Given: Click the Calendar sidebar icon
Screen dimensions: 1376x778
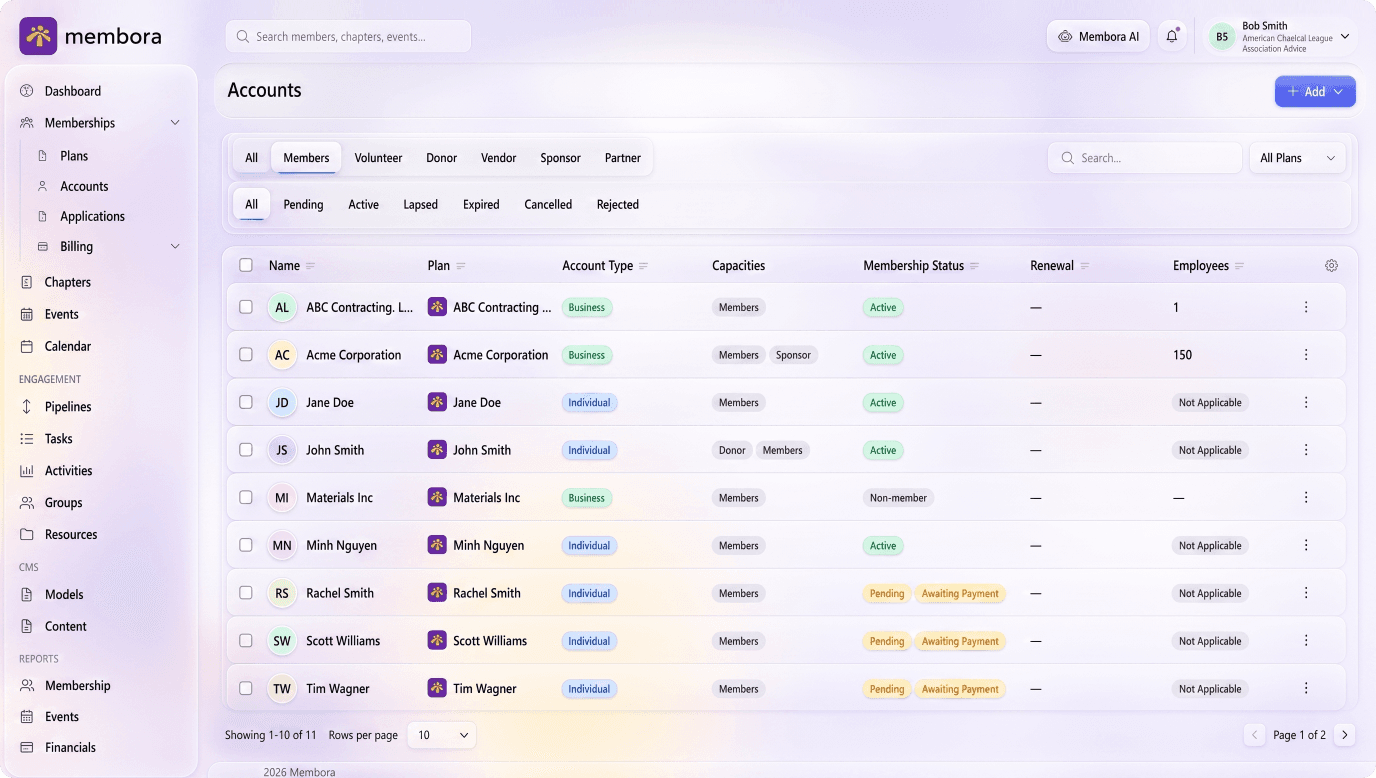Looking at the screenshot, I should click(x=27, y=346).
